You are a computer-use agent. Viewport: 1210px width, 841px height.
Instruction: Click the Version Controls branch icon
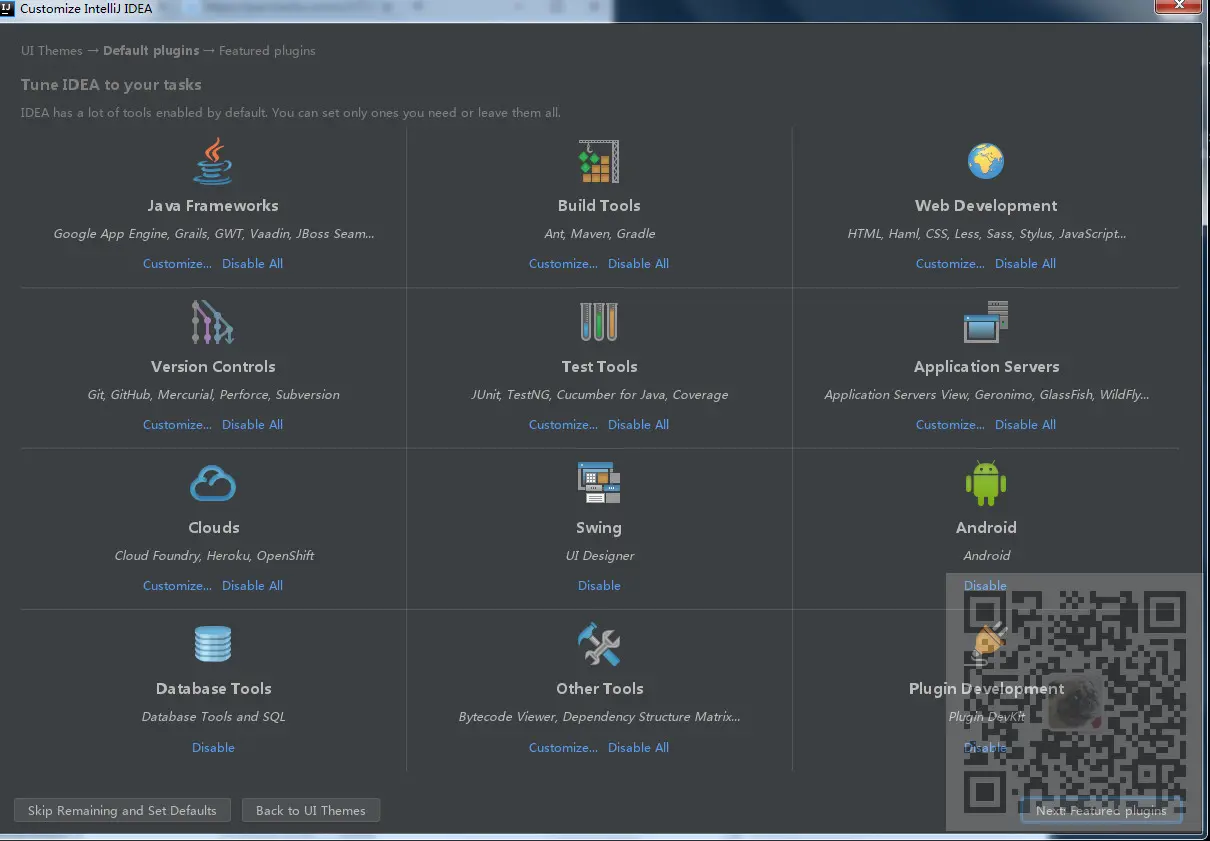coord(213,322)
